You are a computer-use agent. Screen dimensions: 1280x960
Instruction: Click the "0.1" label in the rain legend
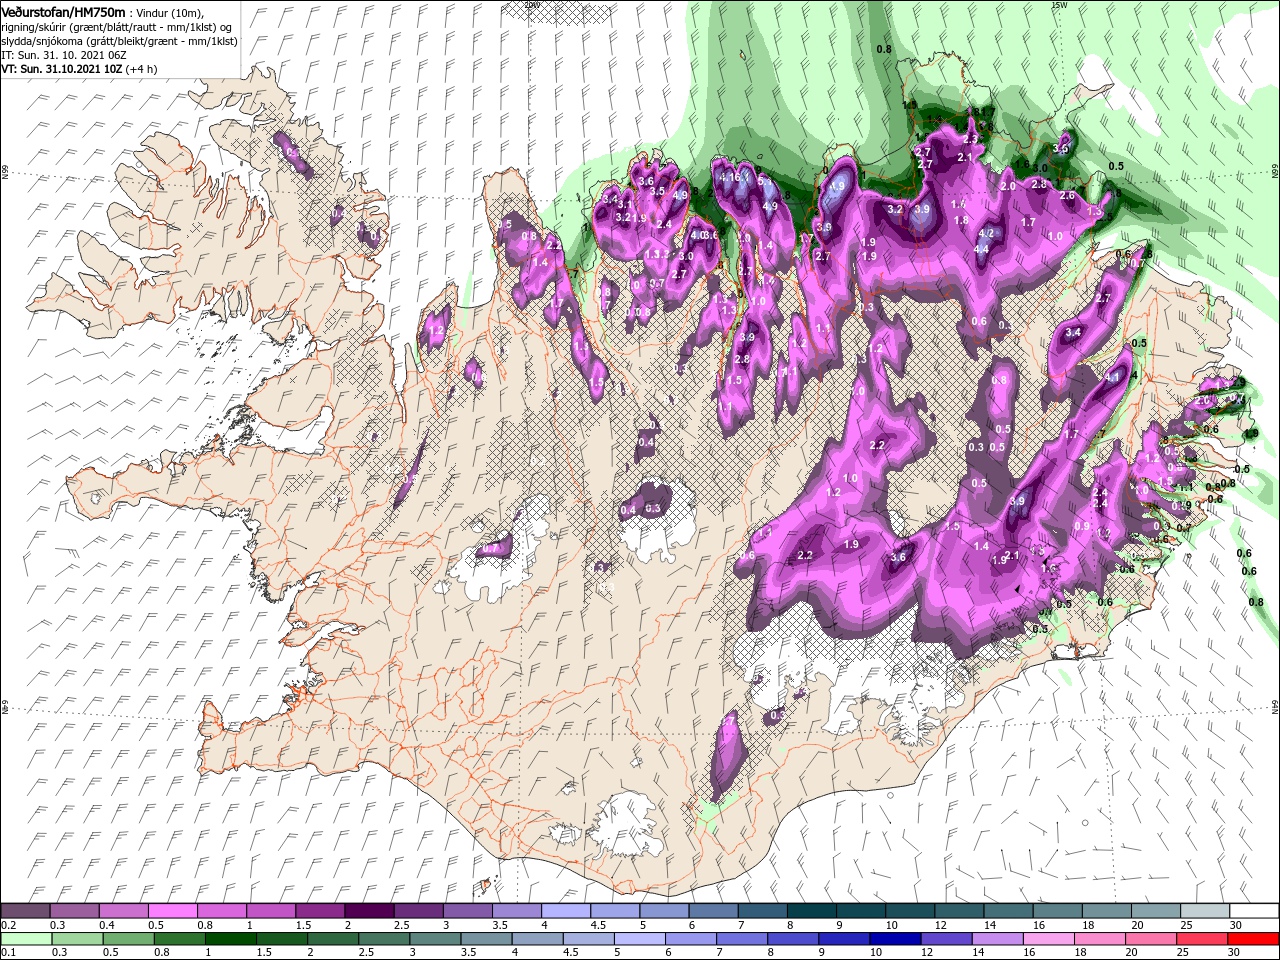coord(8,953)
